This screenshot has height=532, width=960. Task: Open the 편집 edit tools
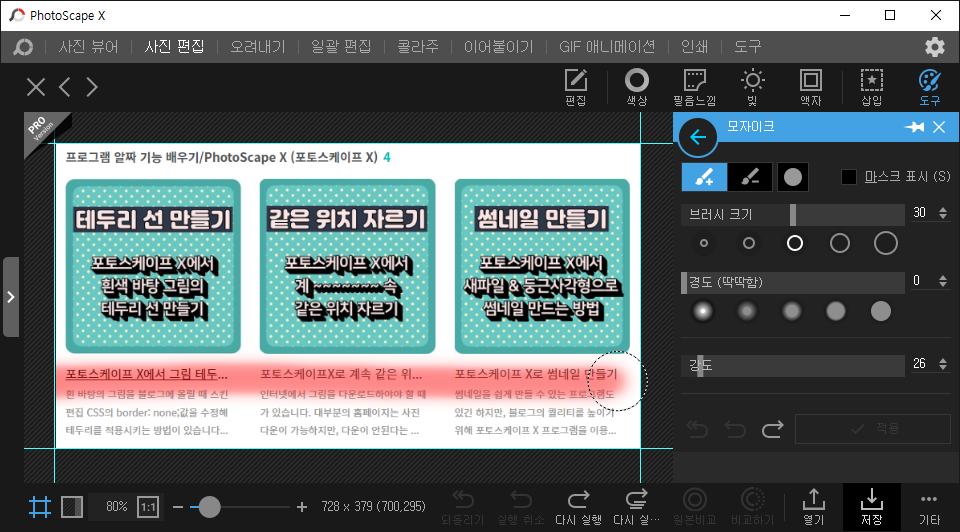(x=576, y=88)
